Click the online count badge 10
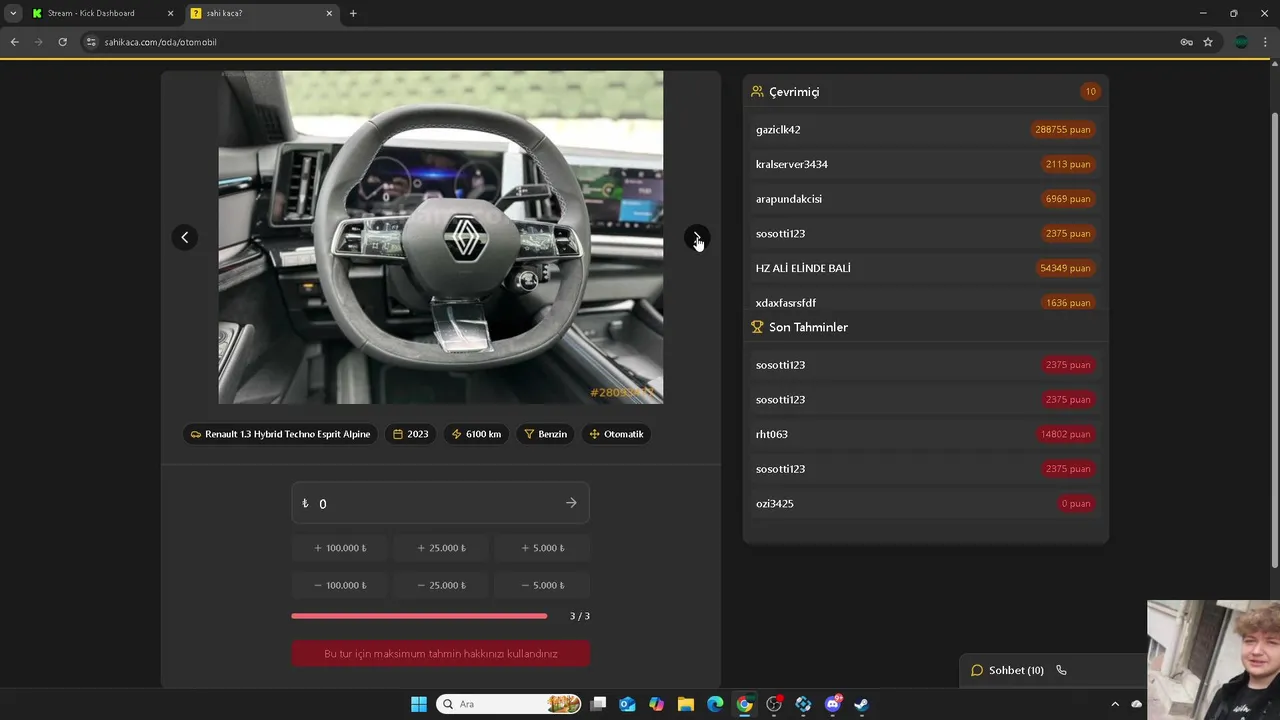Screen dimensions: 1280x720 click(x=1090, y=91)
